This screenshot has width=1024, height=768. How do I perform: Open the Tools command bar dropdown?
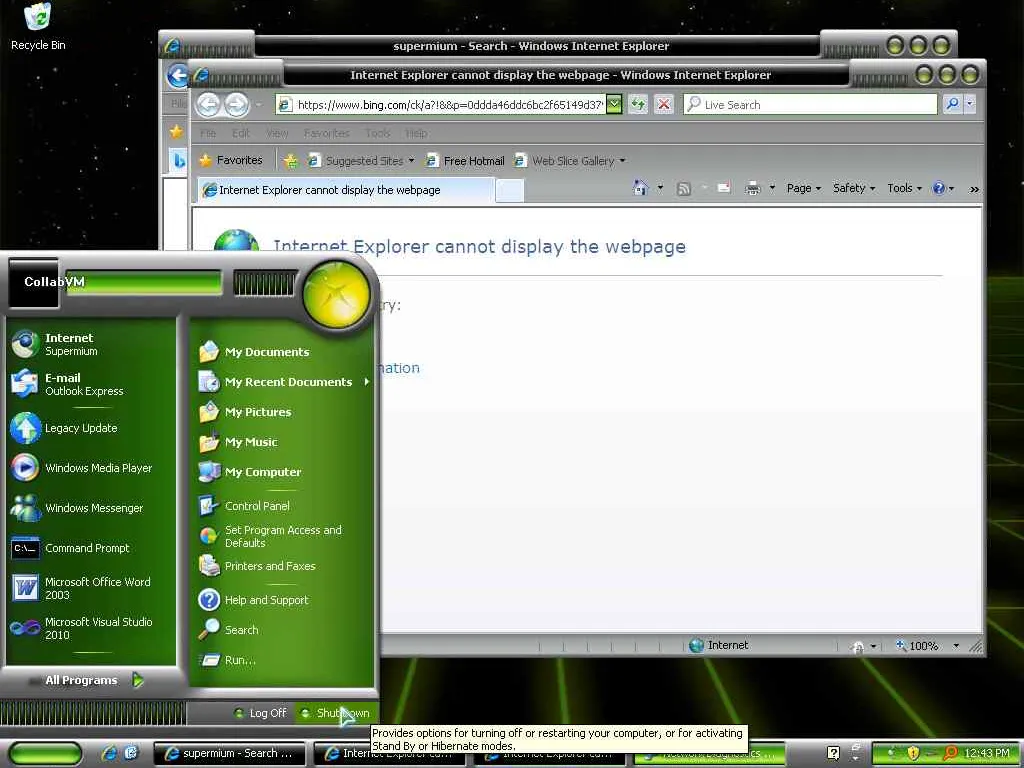point(904,189)
